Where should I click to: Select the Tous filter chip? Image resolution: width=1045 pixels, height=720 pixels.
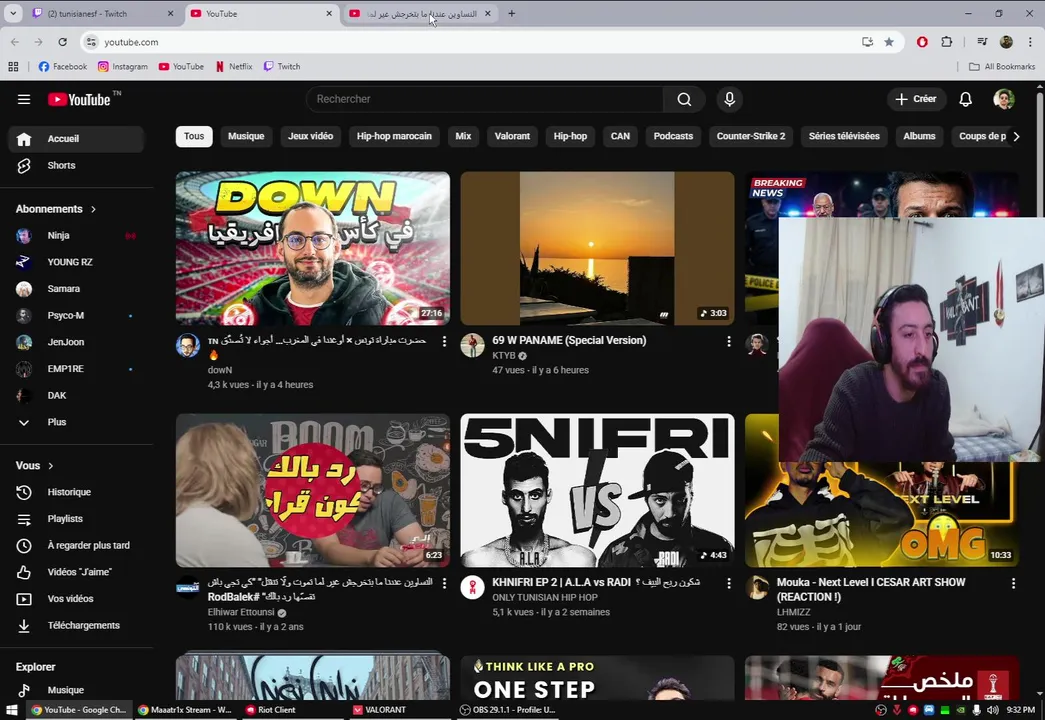point(194,136)
